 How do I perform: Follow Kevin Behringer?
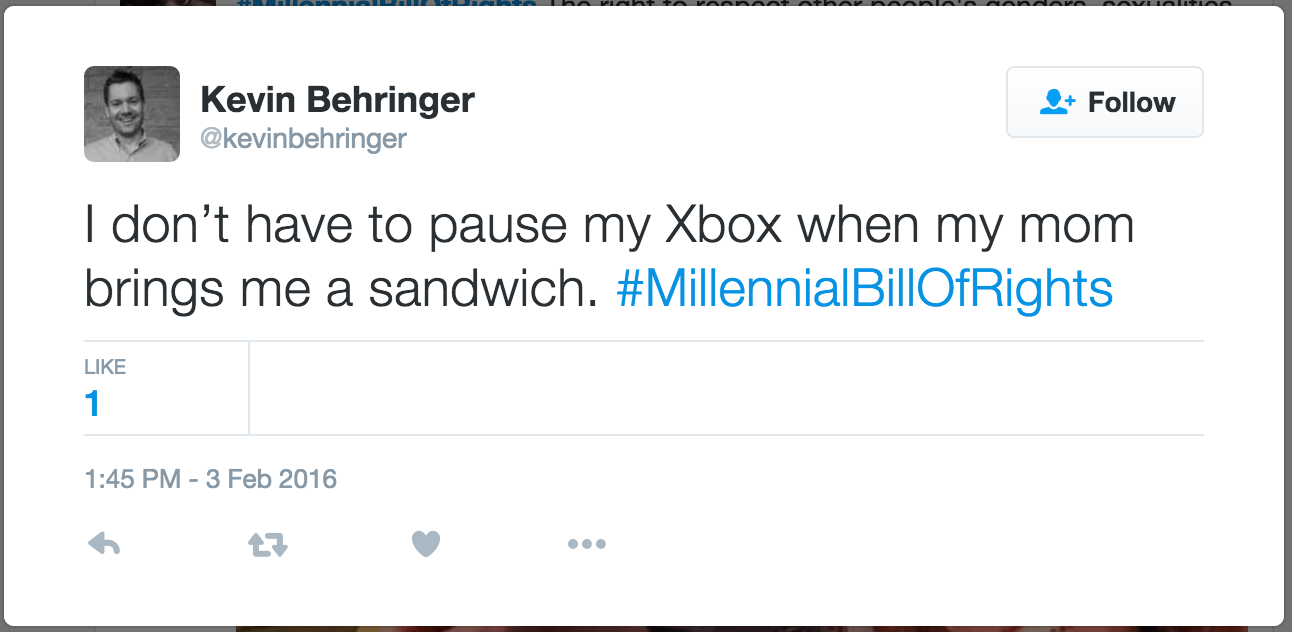[x=1104, y=102]
